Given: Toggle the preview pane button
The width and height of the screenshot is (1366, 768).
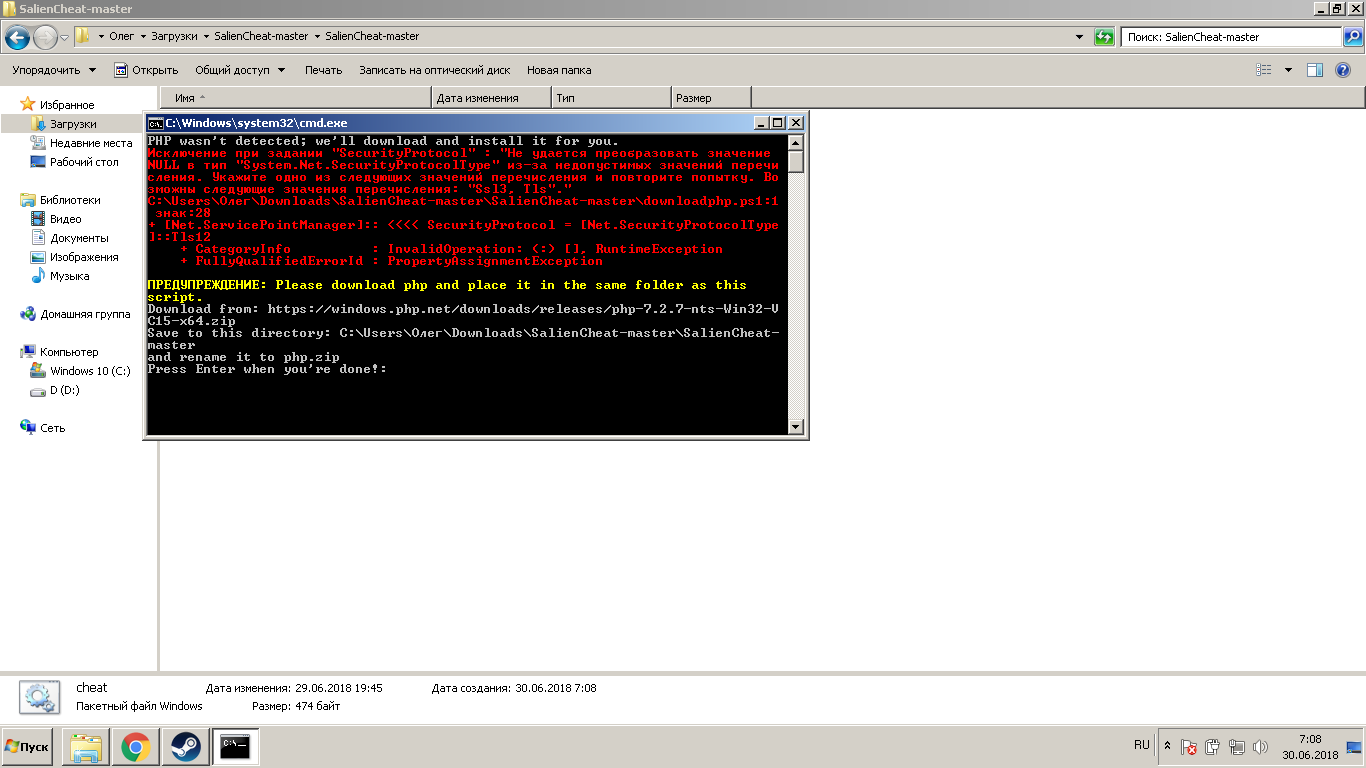Looking at the screenshot, I should [1315, 70].
